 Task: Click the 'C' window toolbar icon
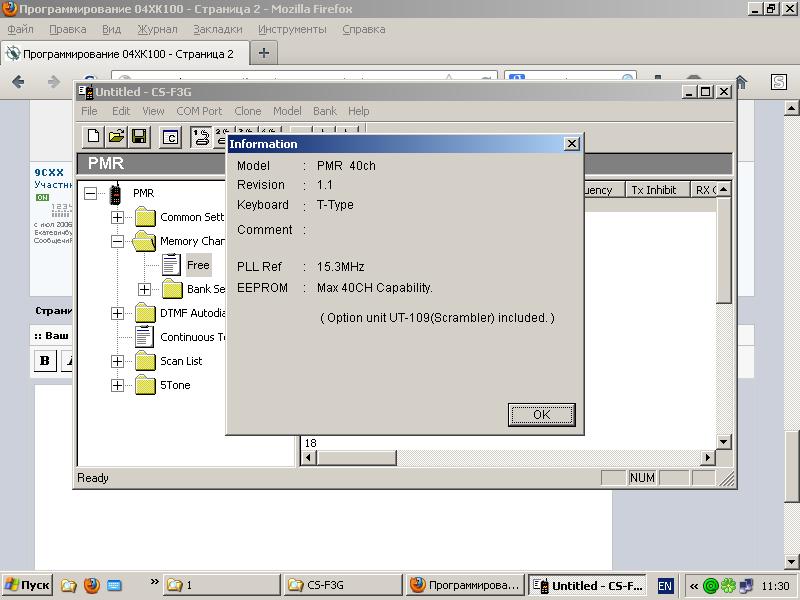(x=170, y=137)
